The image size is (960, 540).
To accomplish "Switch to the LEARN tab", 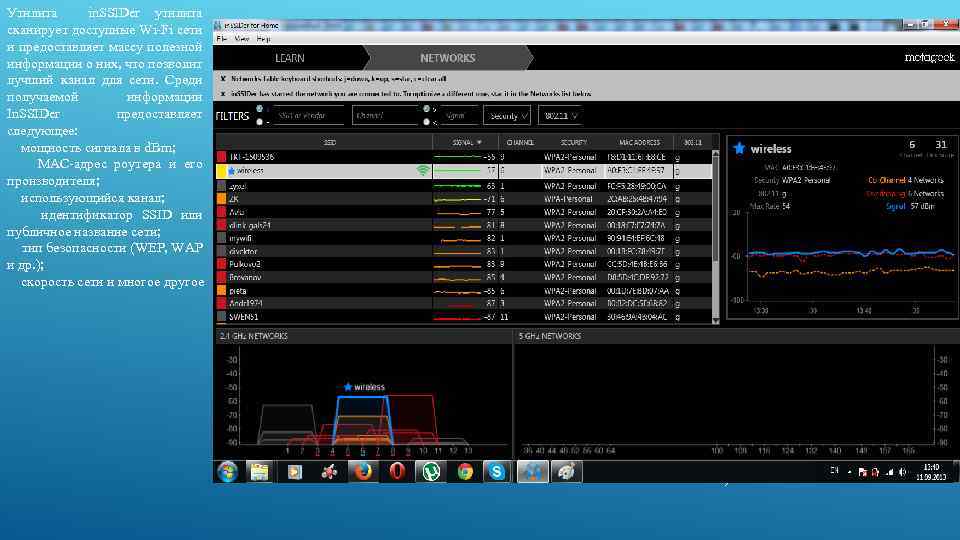I will pos(290,58).
